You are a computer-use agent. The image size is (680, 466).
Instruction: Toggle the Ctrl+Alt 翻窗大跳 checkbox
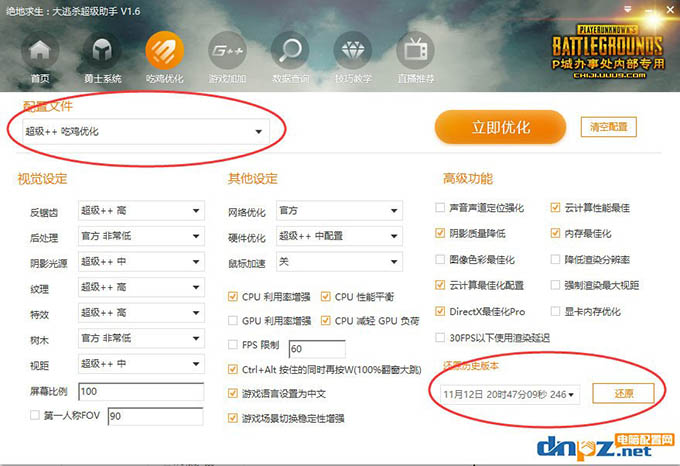pos(233,369)
